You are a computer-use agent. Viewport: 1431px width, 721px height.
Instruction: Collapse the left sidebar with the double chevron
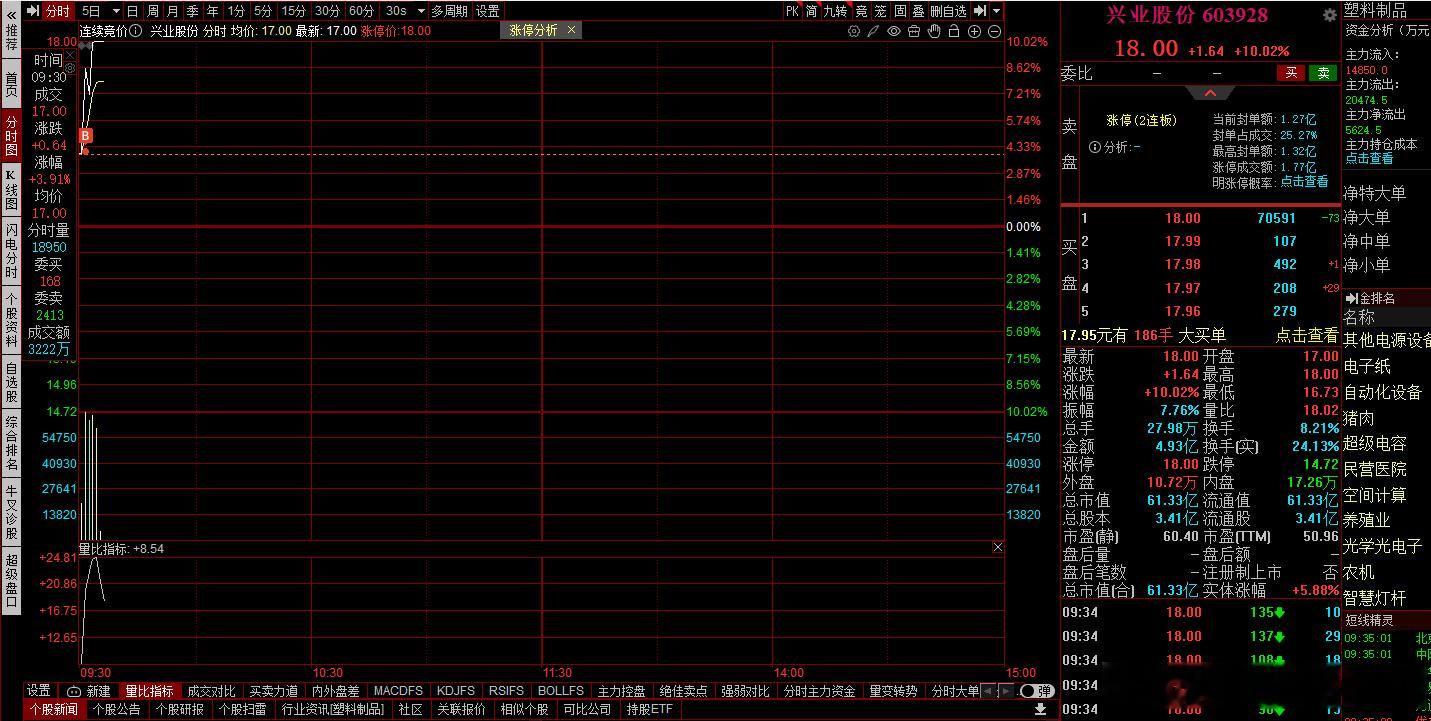pos(11,15)
